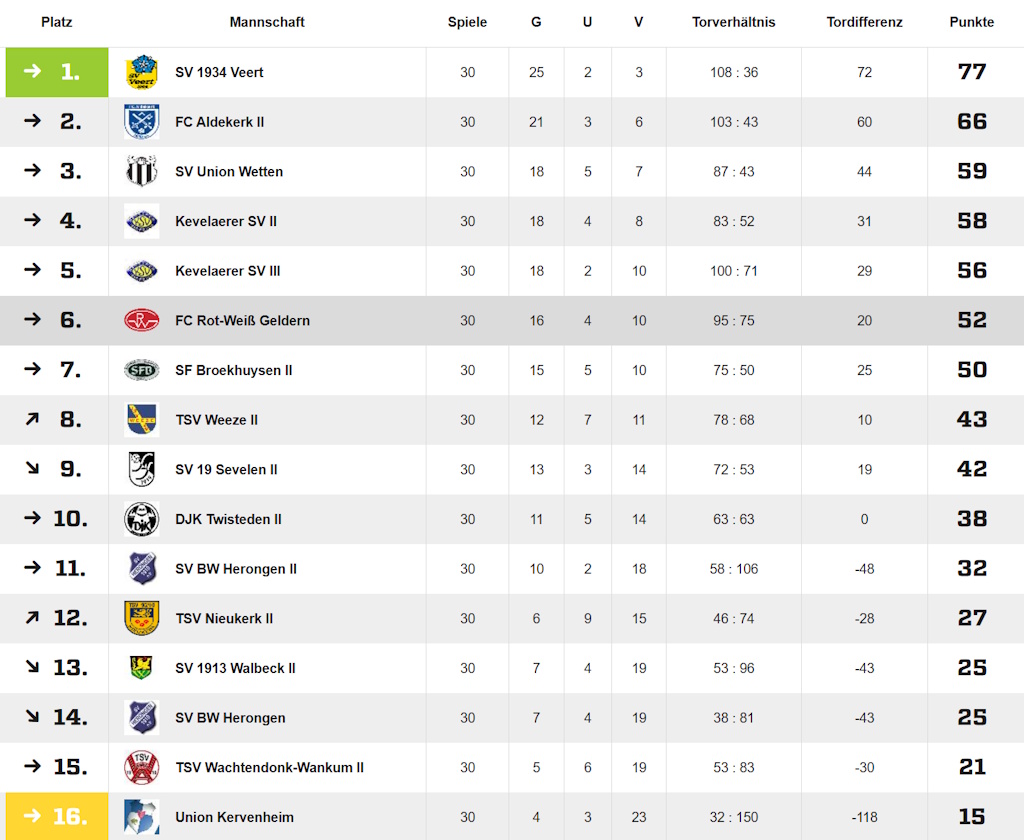This screenshot has height=840, width=1024.
Task: Open the SV Union Wetten striped crest
Action: click(x=142, y=171)
